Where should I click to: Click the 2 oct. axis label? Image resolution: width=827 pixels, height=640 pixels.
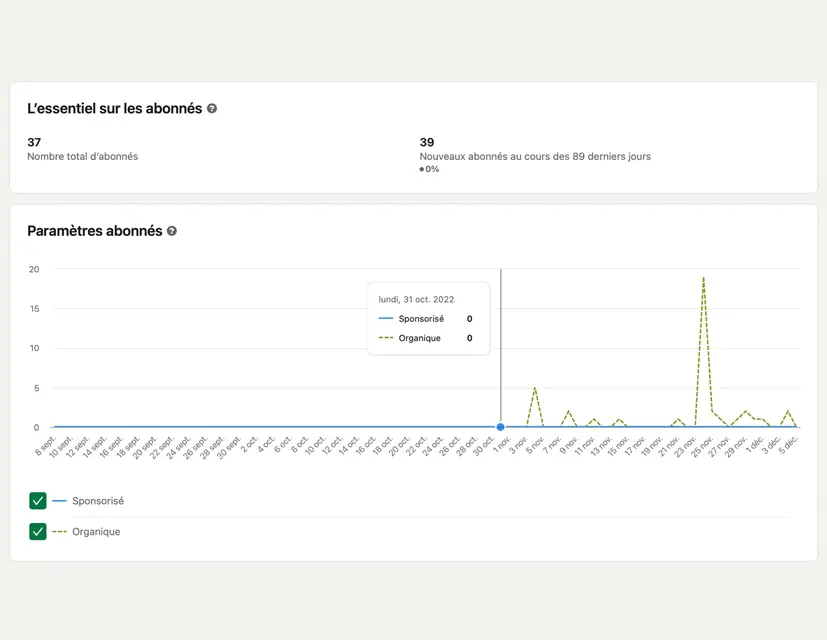pyautogui.click(x=249, y=445)
